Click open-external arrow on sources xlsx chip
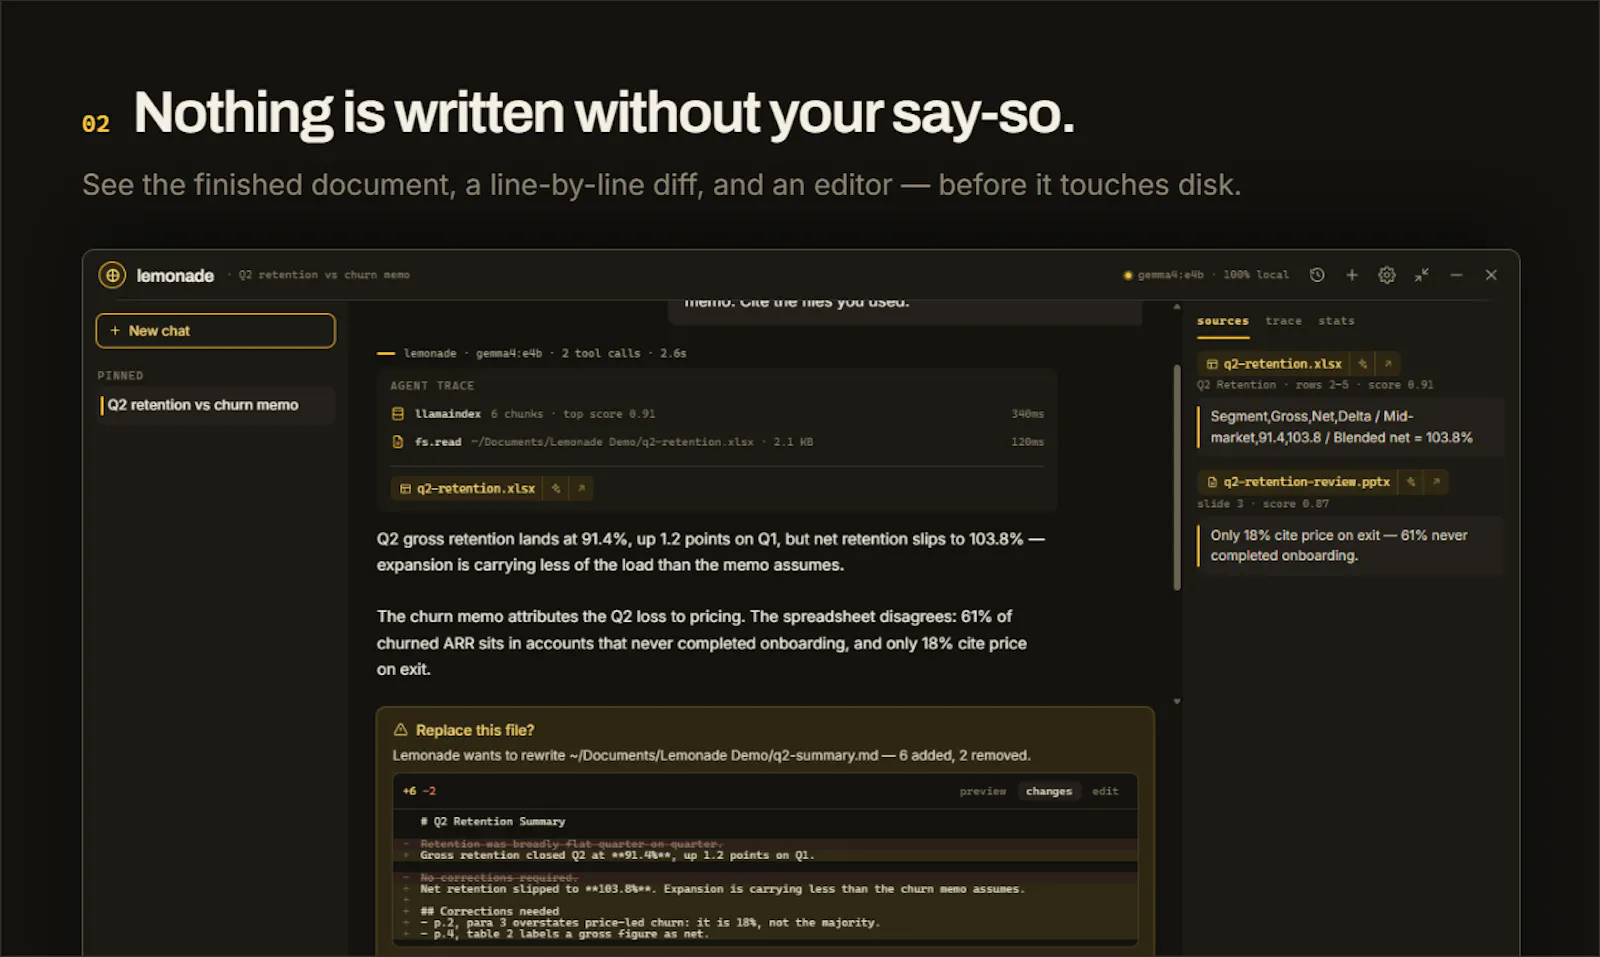The width and height of the screenshot is (1600, 957). (x=1388, y=364)
